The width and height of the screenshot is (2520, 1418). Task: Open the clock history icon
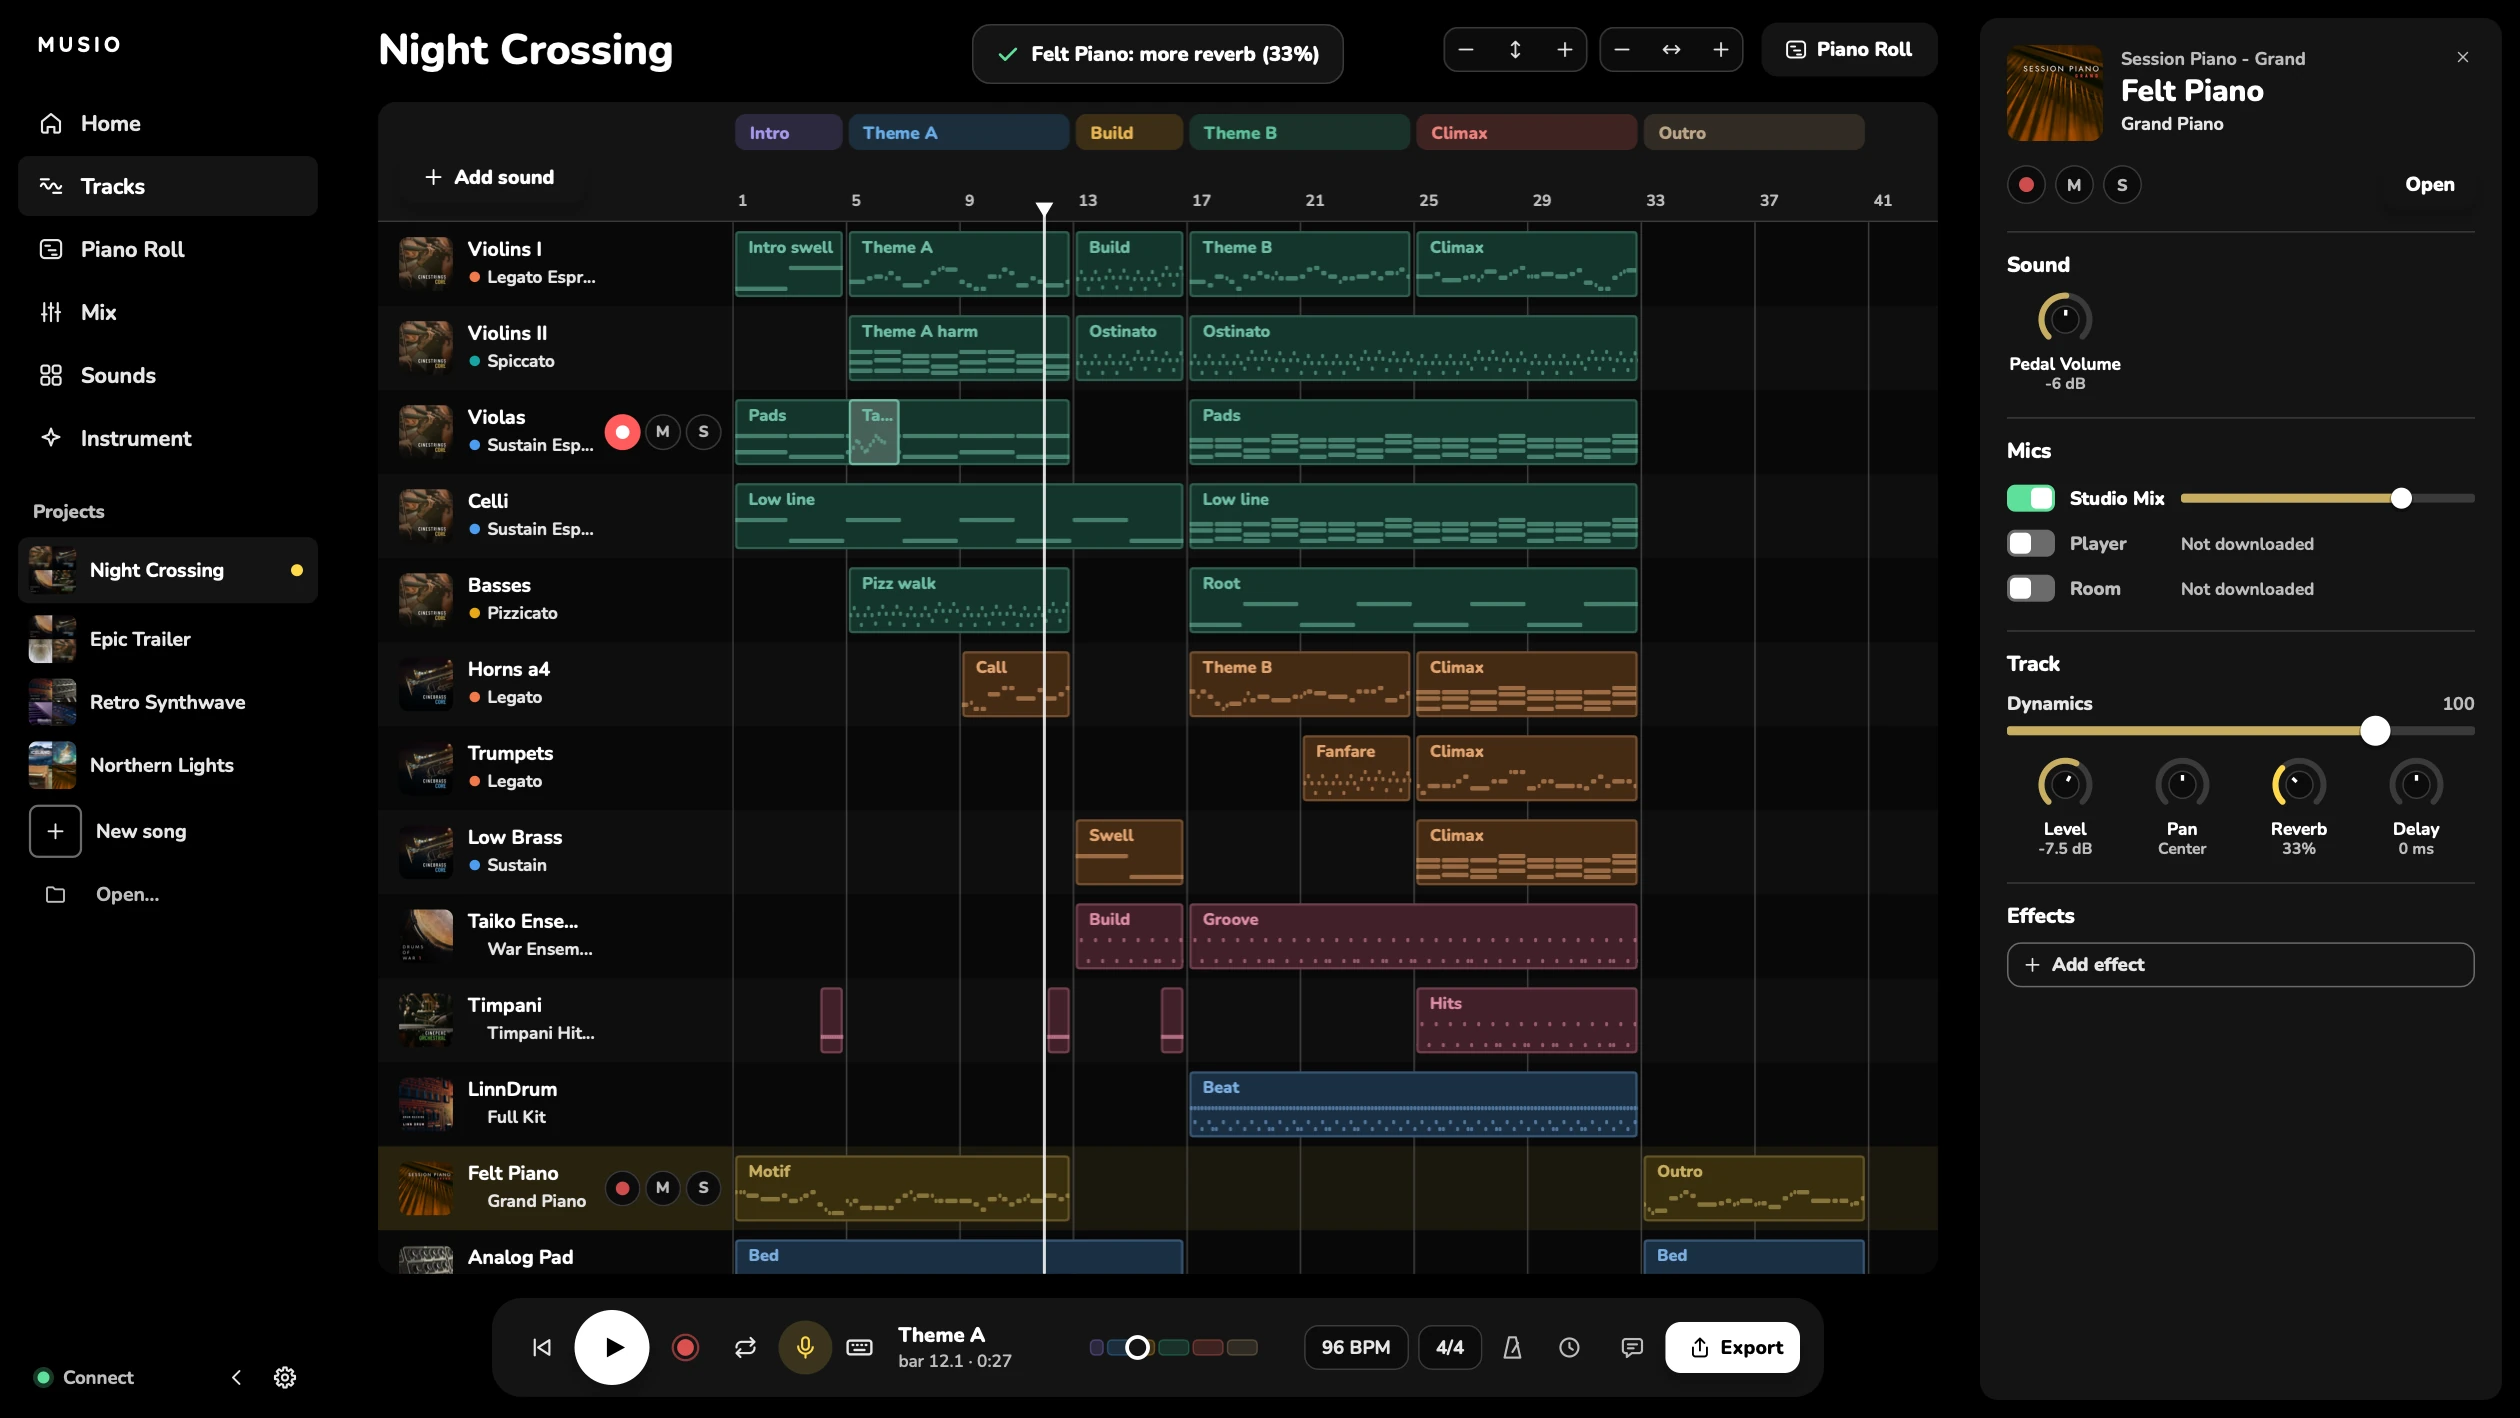point(1570,1347)
